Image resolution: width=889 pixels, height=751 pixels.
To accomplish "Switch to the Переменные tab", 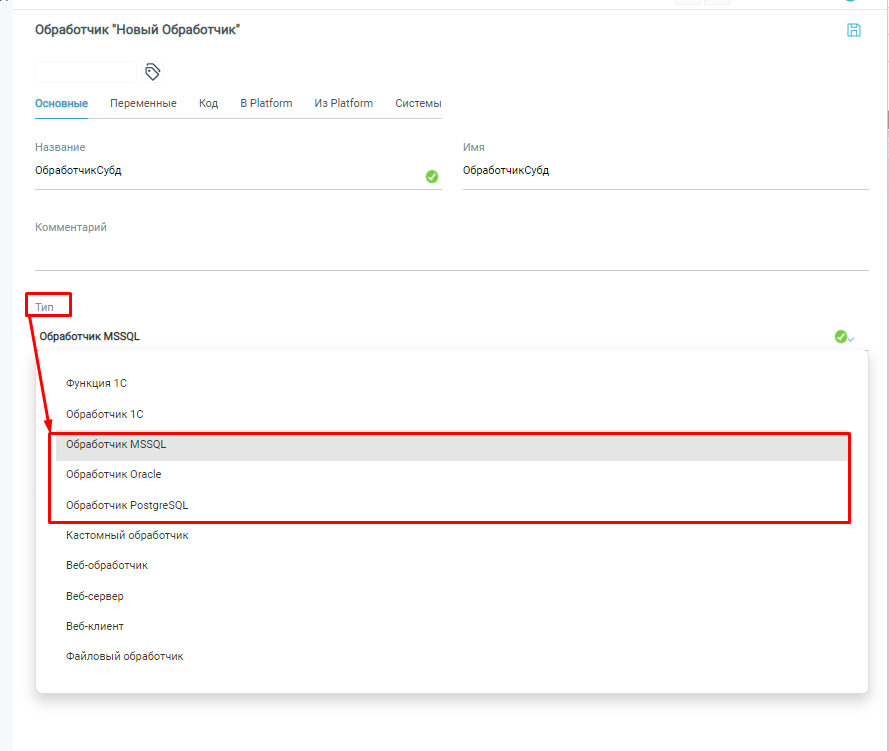I will tap(143, 103).
